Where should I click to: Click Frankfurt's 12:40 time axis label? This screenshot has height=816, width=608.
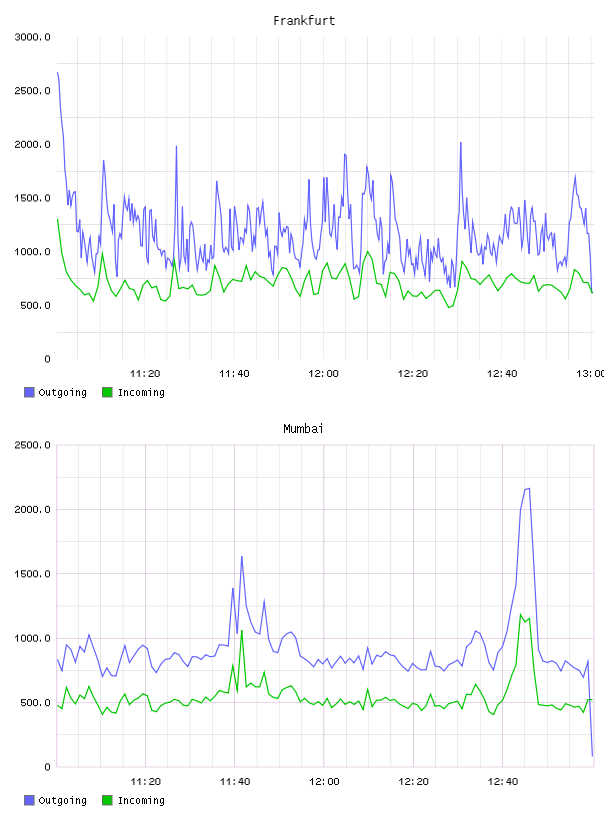pyautogui.click(x=502, y=374)
